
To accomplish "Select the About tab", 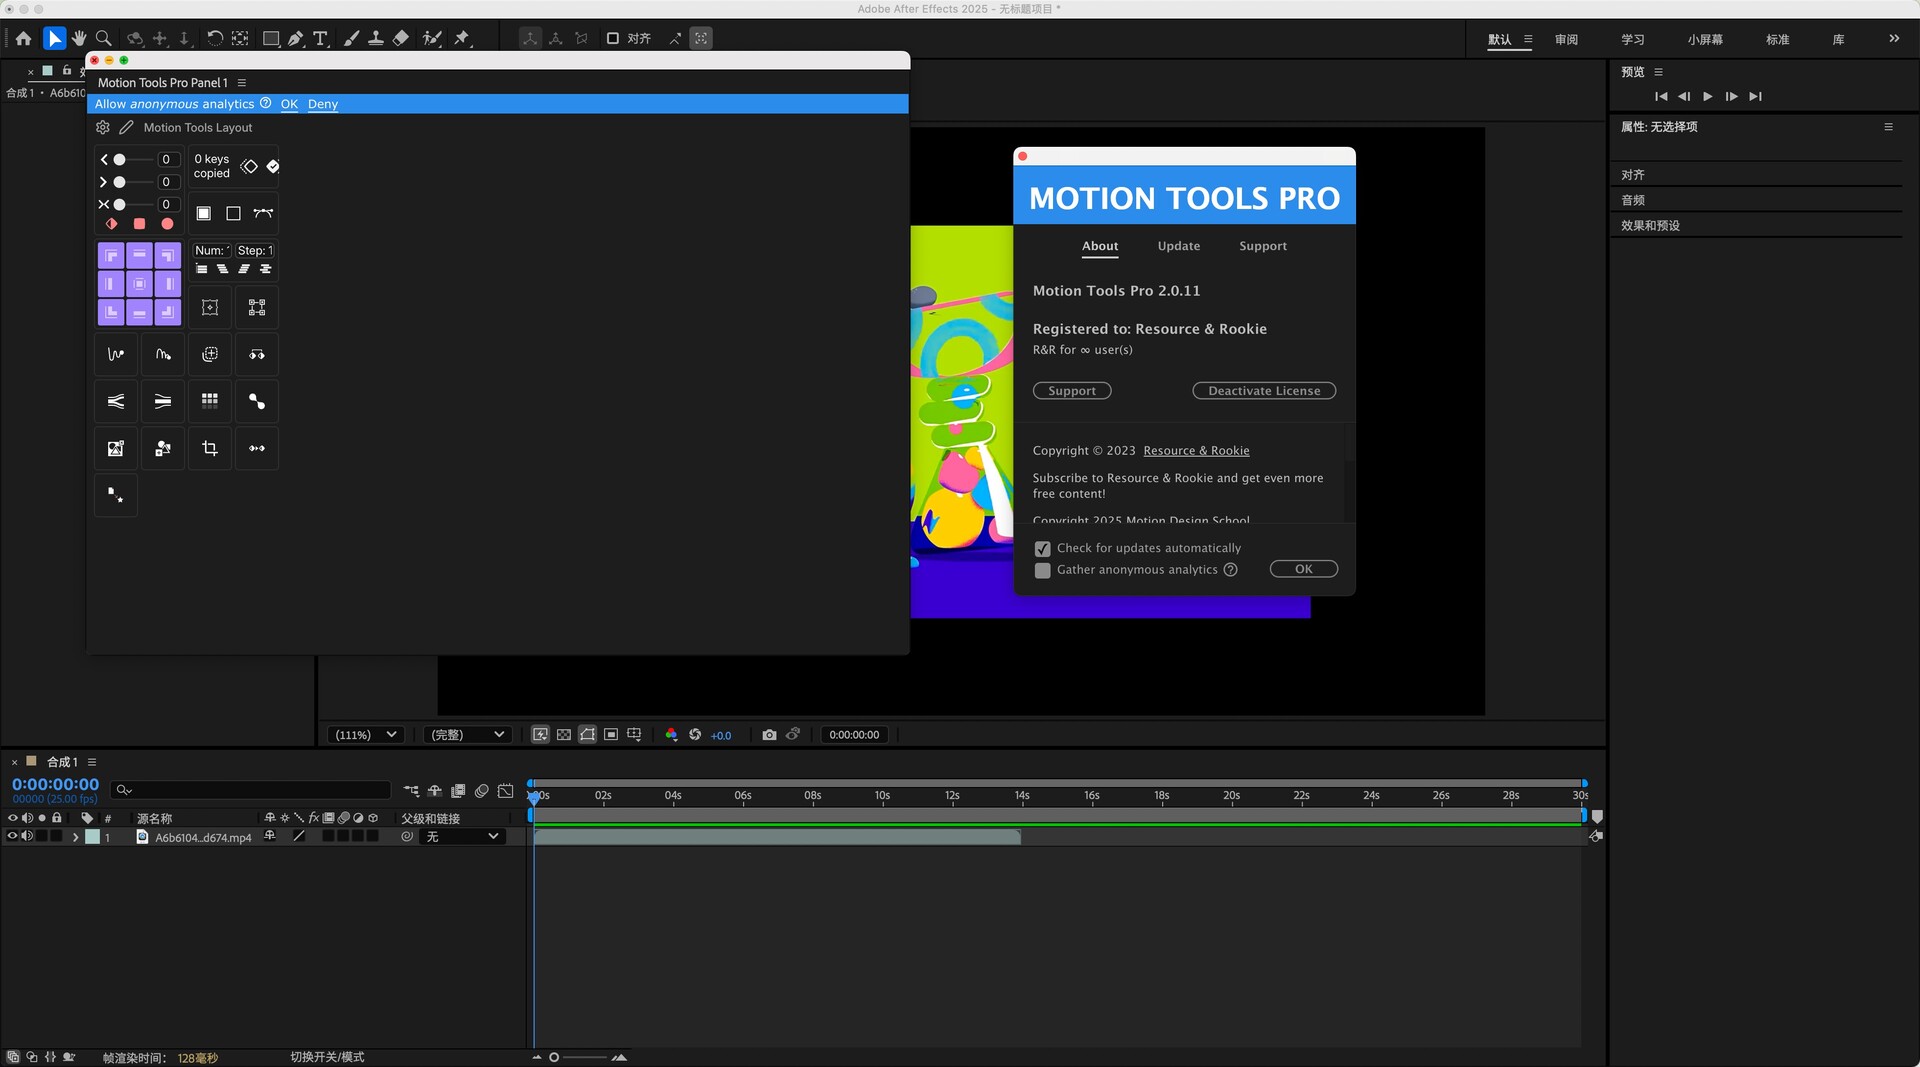I will pyautogui.click(x=1100, y=246).
